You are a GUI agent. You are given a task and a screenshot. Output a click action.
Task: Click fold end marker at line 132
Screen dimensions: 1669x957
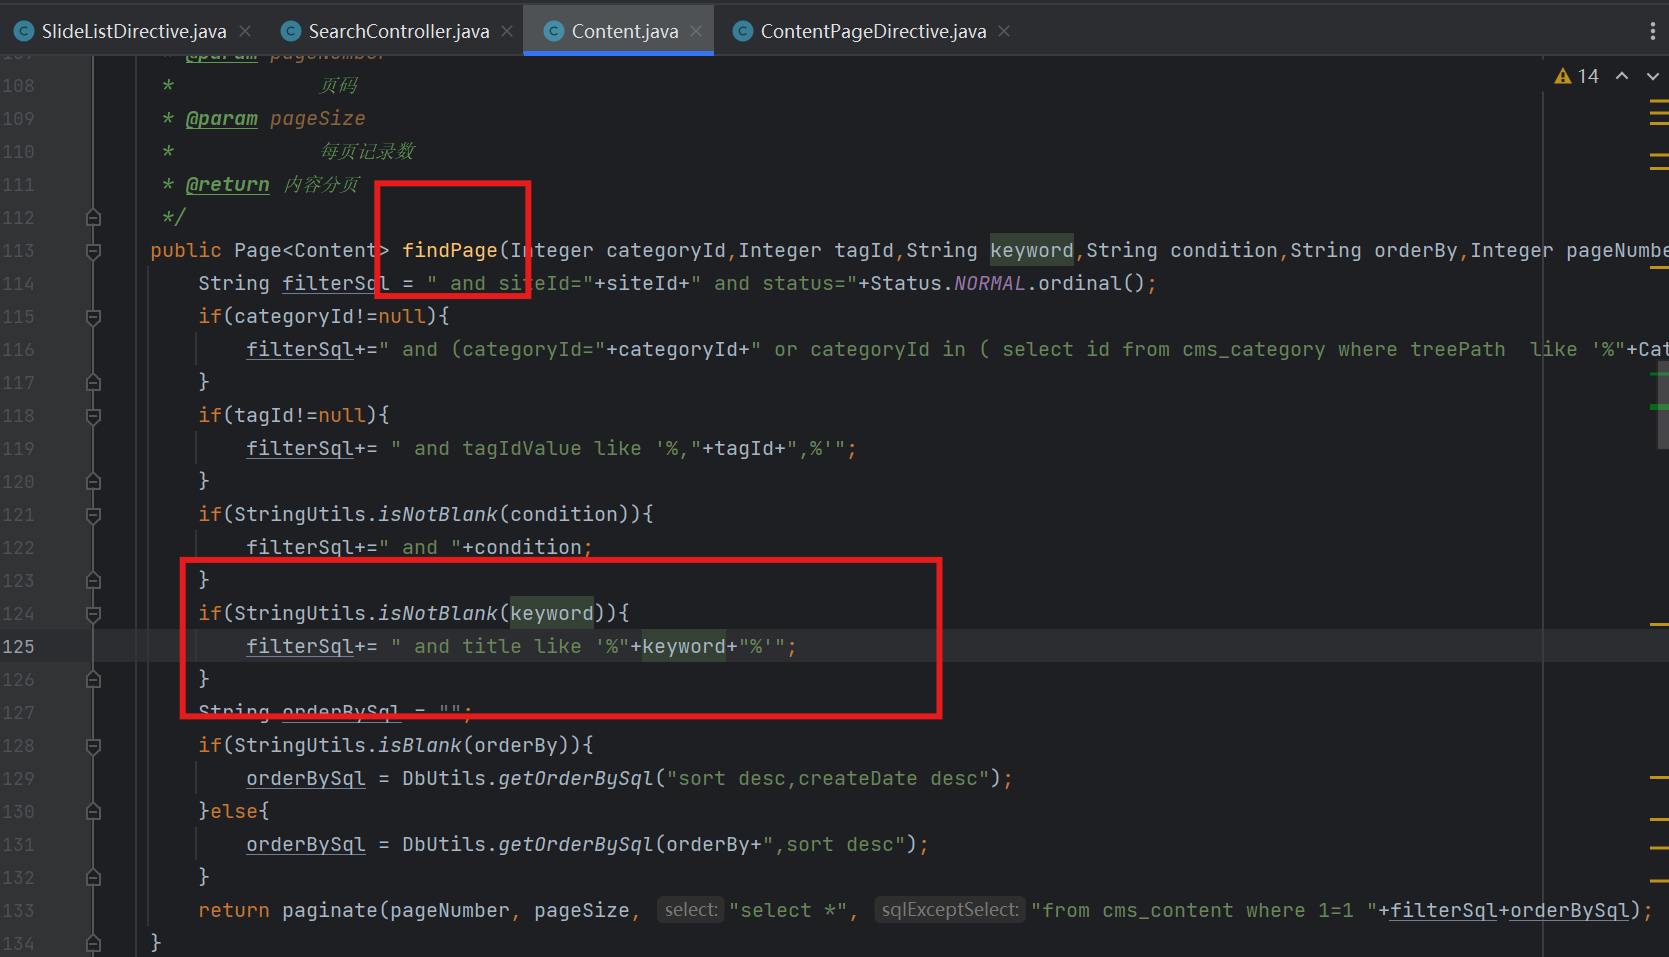[x=93, y=878]
